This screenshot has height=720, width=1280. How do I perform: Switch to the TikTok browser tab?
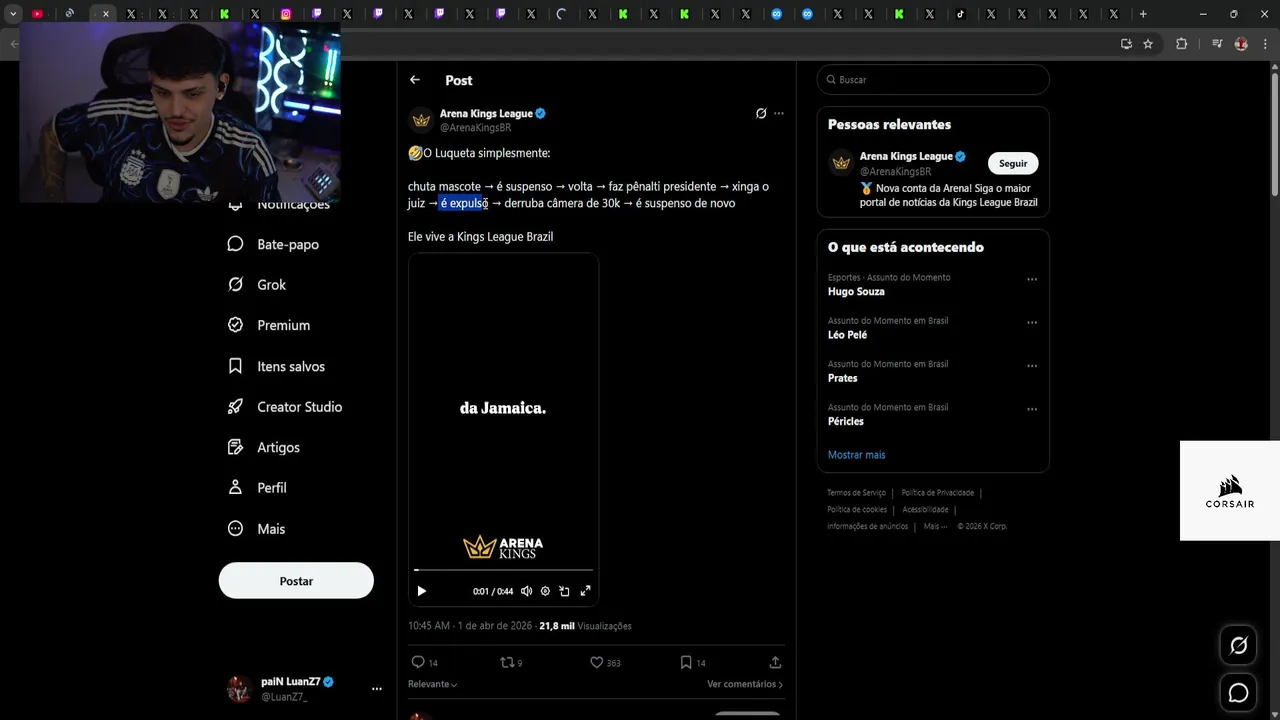pos(960,14)
